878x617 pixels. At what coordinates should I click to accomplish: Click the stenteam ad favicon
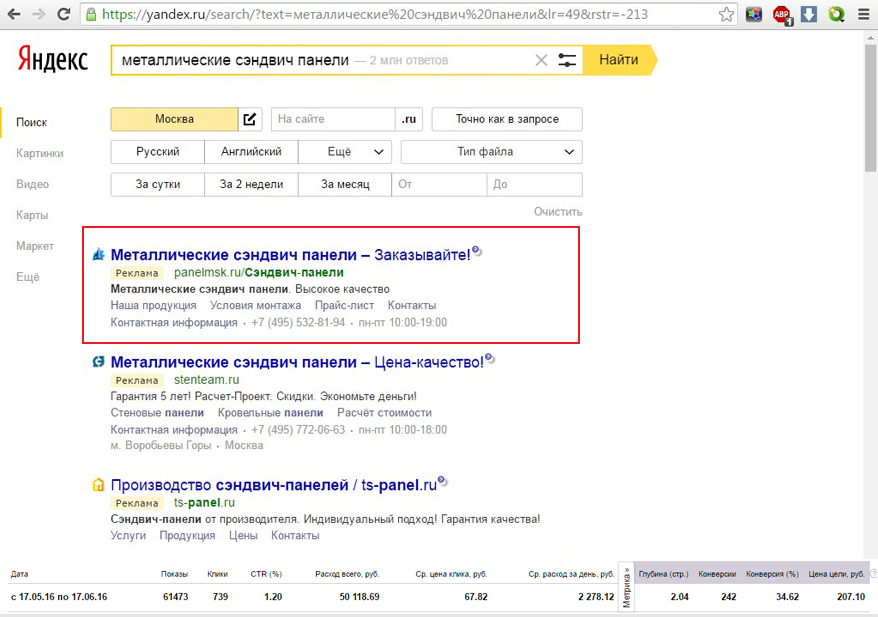point(99,362)
